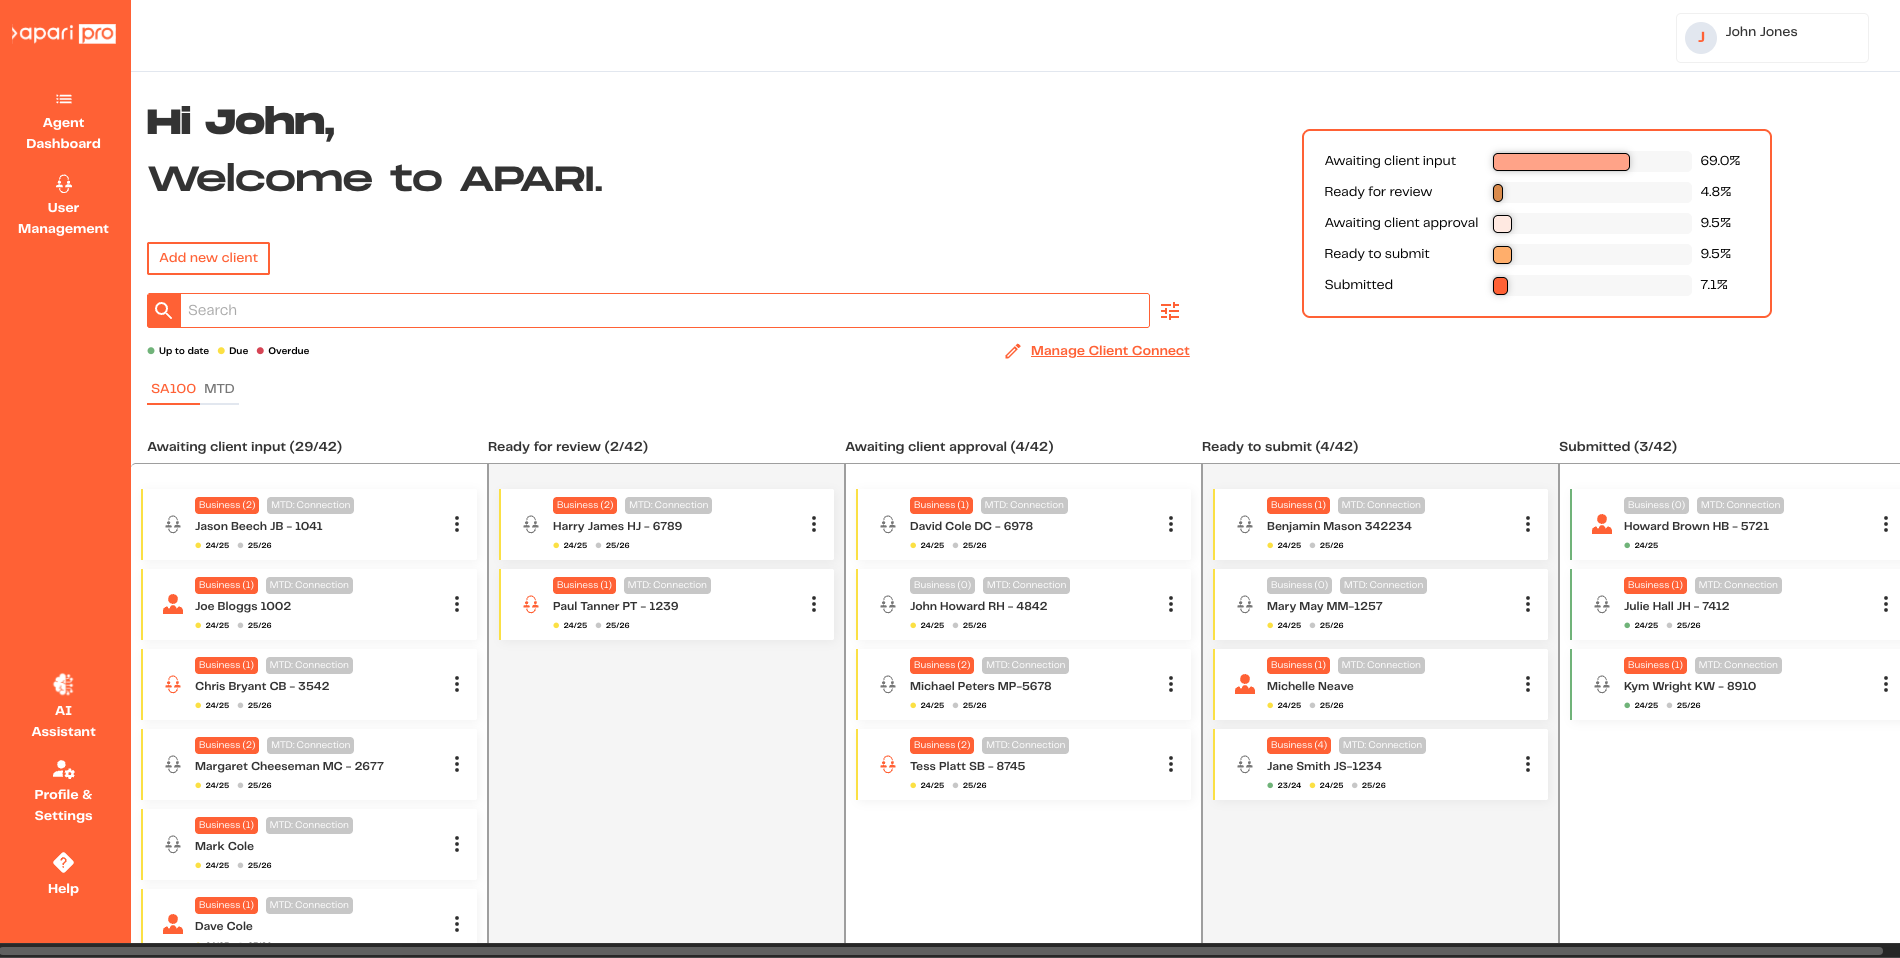Open the options menu for Harry James
The width and height of the screenshot is (1900, 958).
pos(814,524)
